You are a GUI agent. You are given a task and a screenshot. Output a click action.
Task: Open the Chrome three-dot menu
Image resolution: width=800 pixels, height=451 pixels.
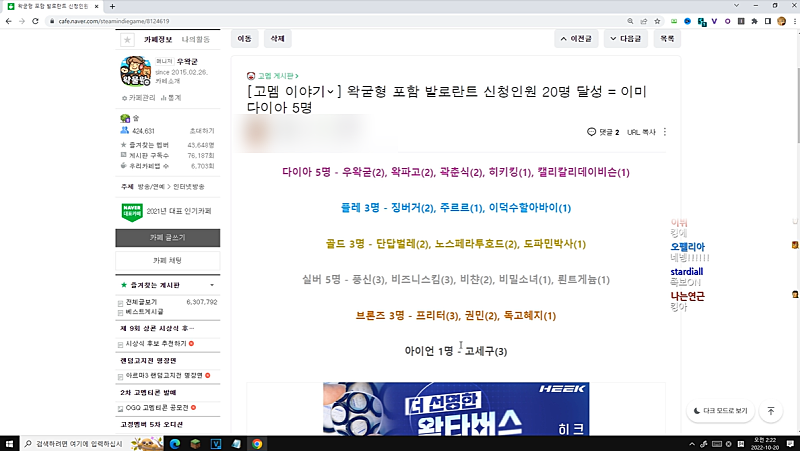tap(794, 21)
